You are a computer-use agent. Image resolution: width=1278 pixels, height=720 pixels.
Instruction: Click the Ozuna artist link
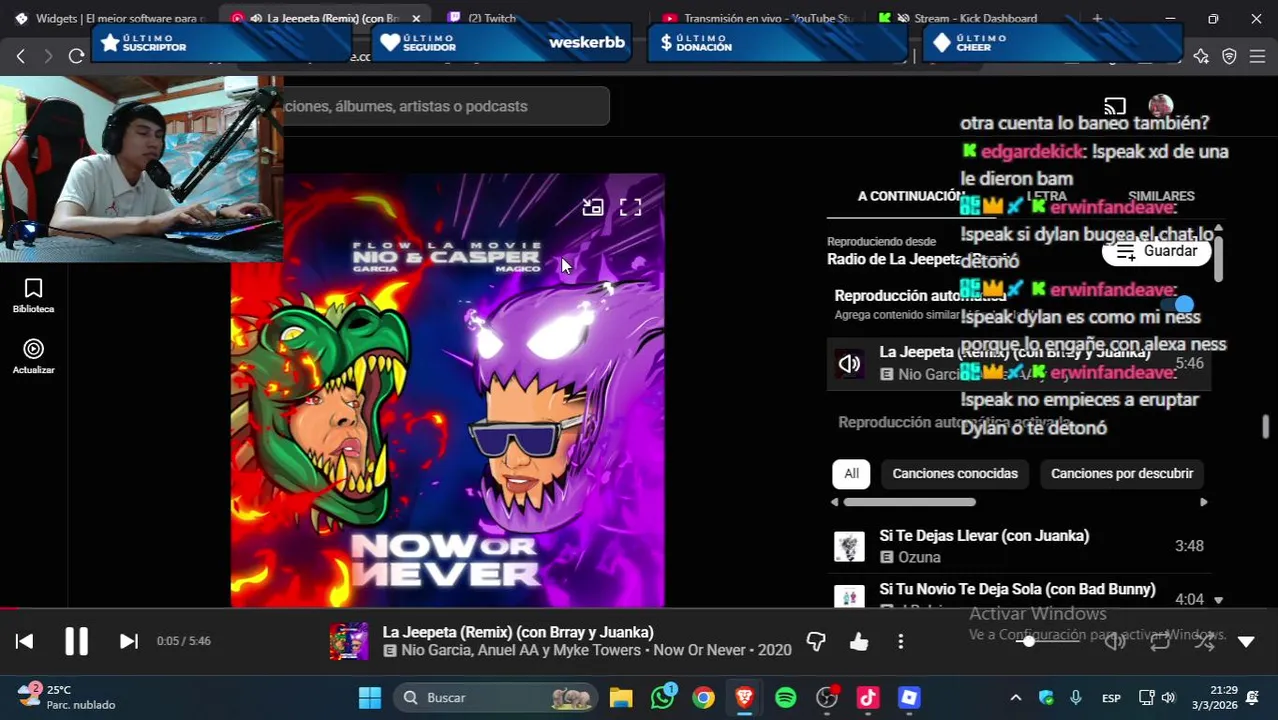(x=919, y=558)
